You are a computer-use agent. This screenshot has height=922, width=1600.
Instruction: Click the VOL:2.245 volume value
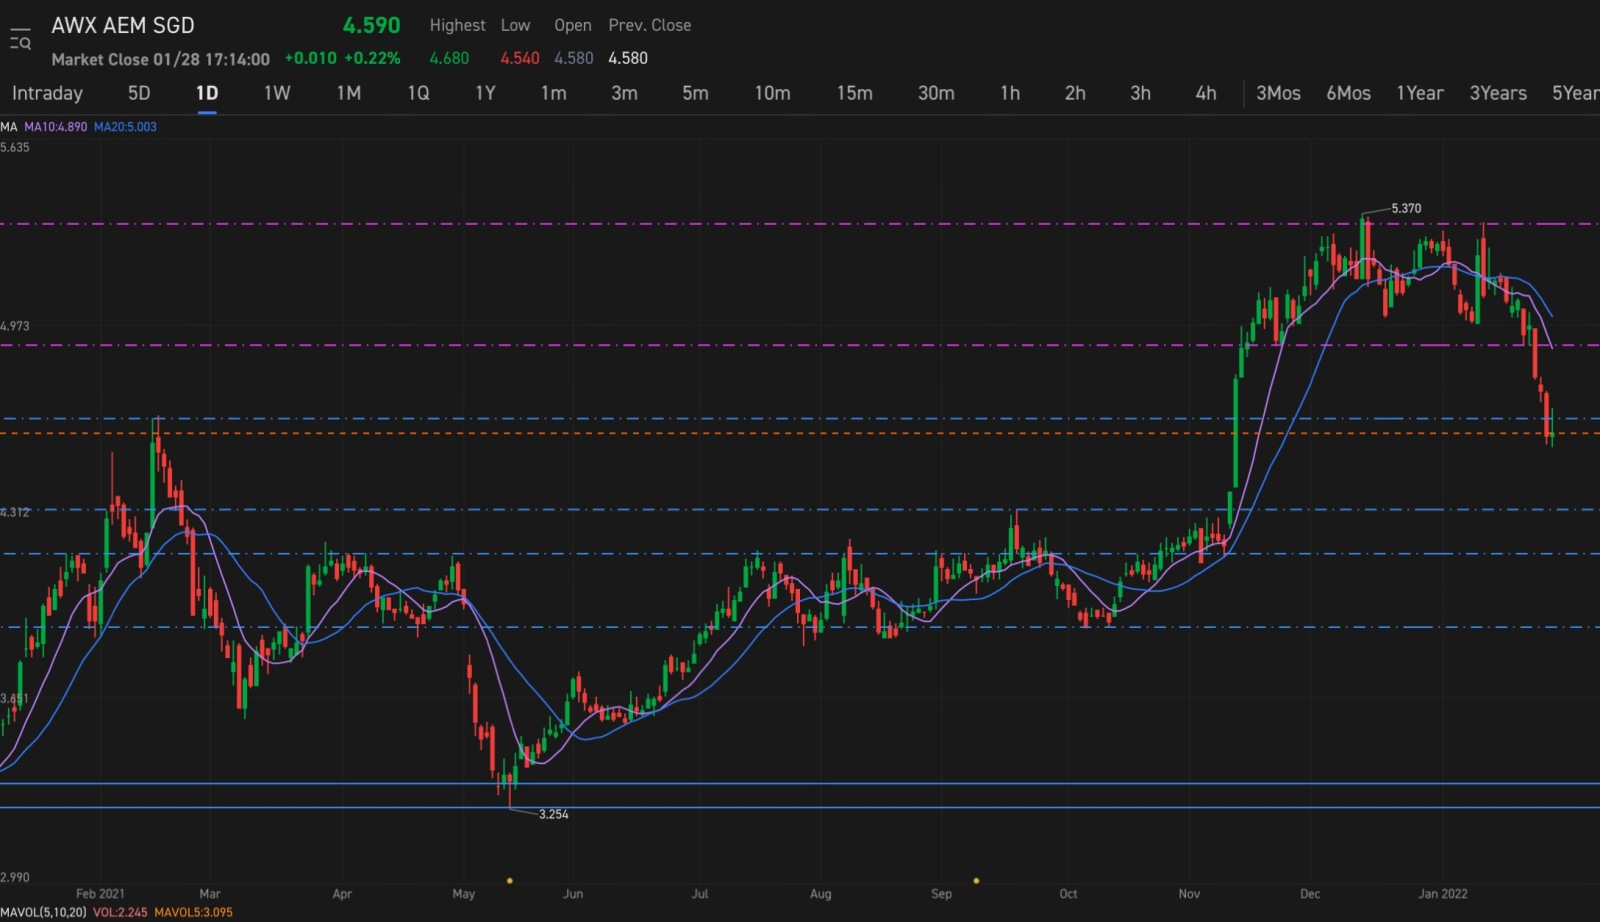point(120,912)
